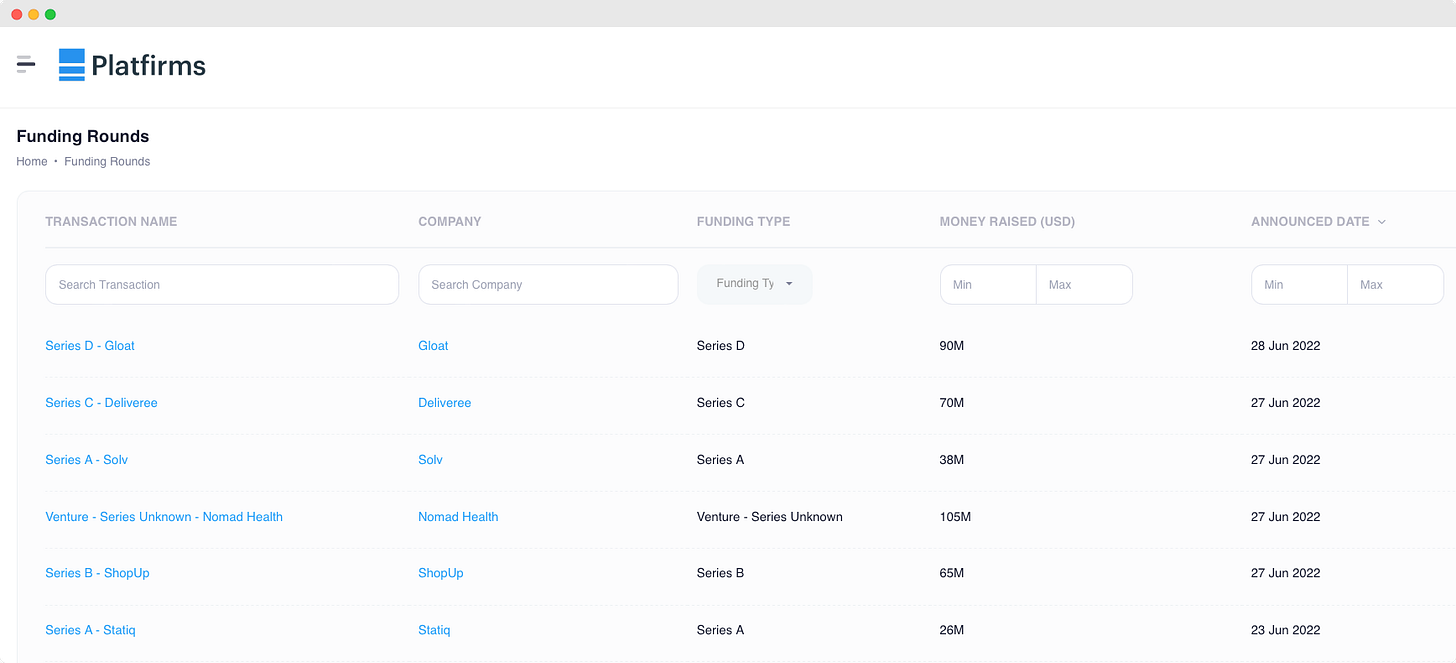This screenshot has width=1456, height=663.
Task: Select the 38M money raised cell
Action: (x=952, y=460)
